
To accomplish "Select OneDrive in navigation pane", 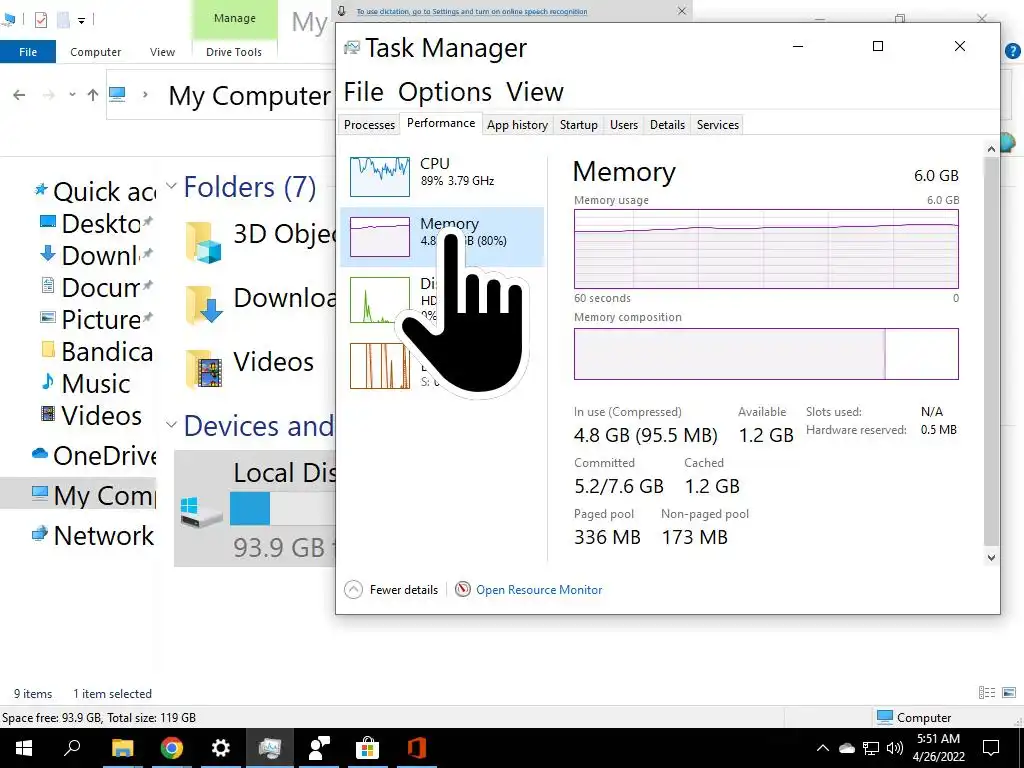I will coord(94,456).
